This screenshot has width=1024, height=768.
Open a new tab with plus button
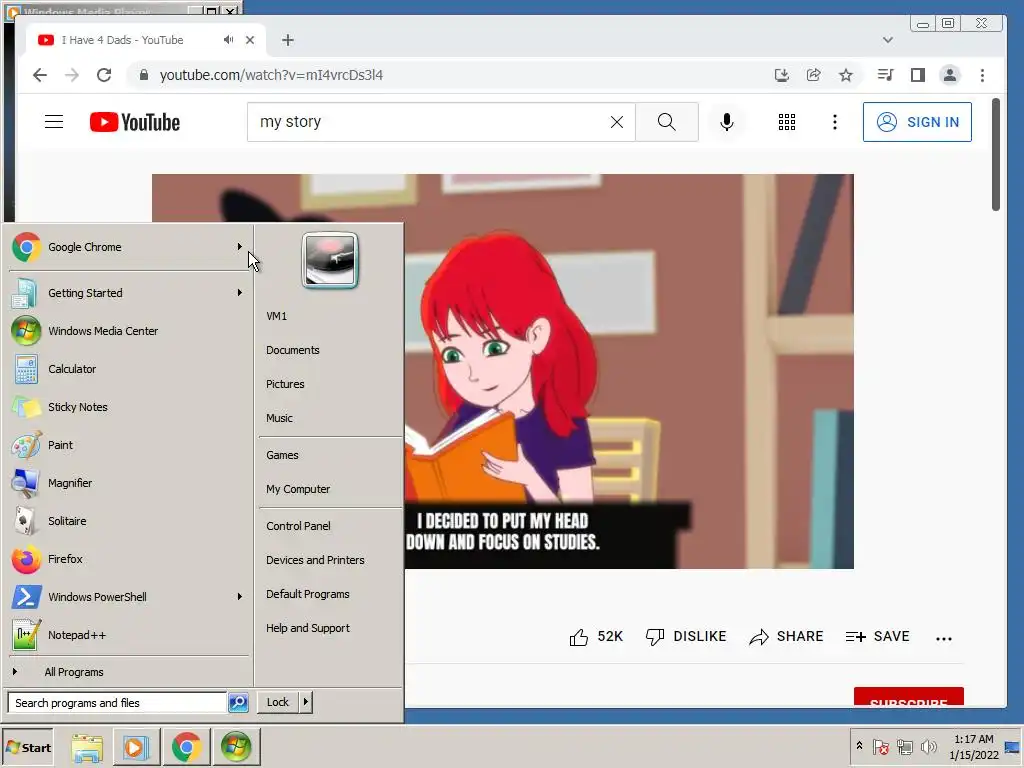click(288, 40)
